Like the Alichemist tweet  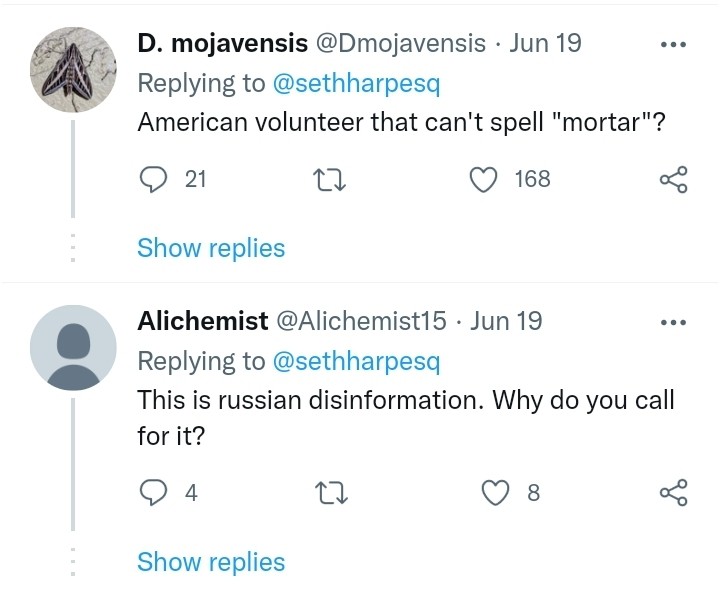coord(497,493)
